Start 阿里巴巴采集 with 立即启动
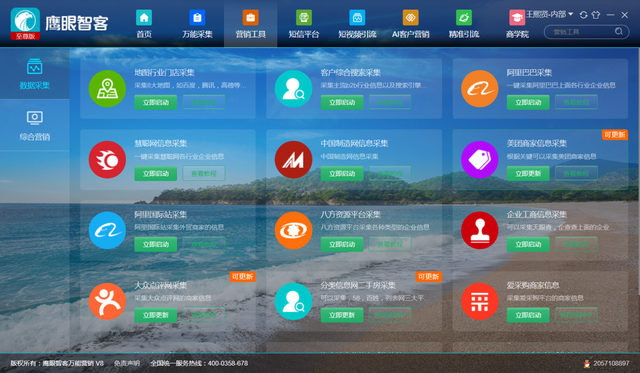Viewport: 640px width, 373px height. coord(528,102)
